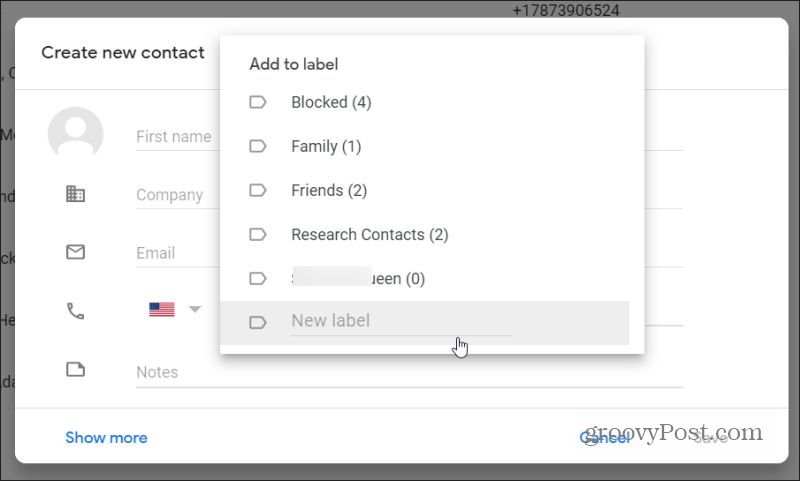800x481 pixels.
Task: Click into the Notes field
Action: [400, 372]
